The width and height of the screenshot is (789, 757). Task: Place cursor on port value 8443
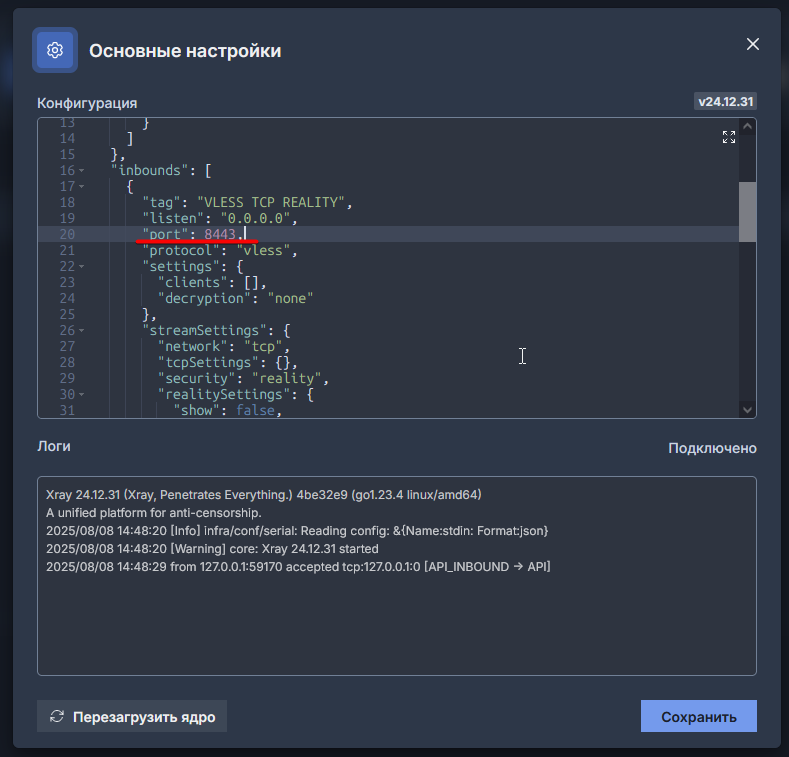(x=221, y=234)
